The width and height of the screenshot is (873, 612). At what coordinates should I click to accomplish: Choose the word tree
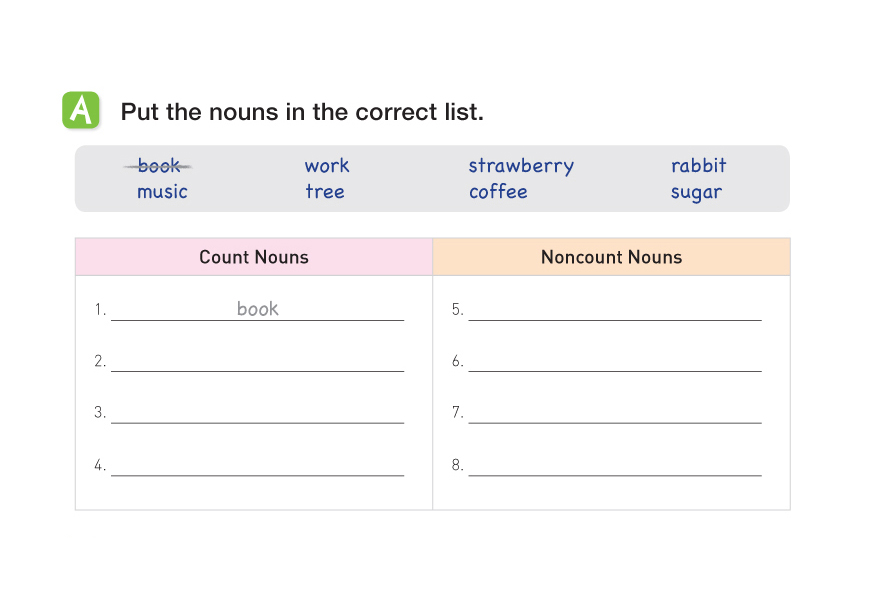pyautogui.click(x=325, y=192)
